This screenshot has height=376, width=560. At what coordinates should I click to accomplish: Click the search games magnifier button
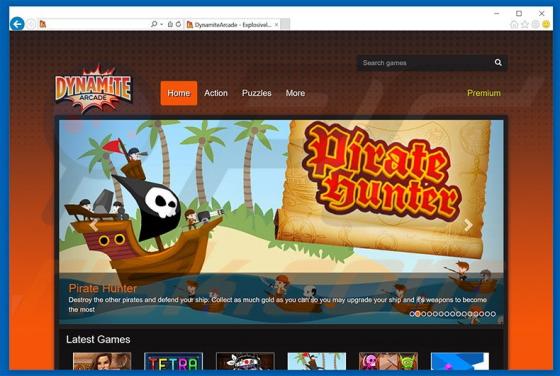(x=498, y=63)
